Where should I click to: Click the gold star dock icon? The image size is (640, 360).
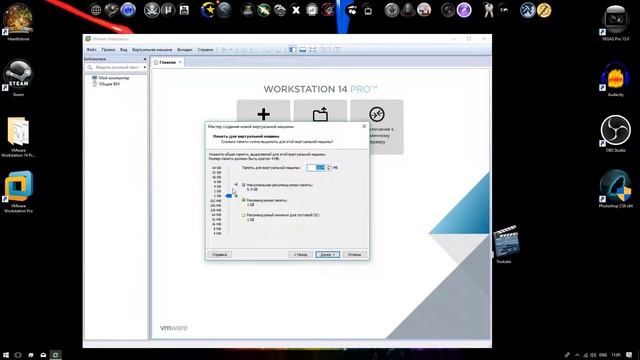coord(208,10)
